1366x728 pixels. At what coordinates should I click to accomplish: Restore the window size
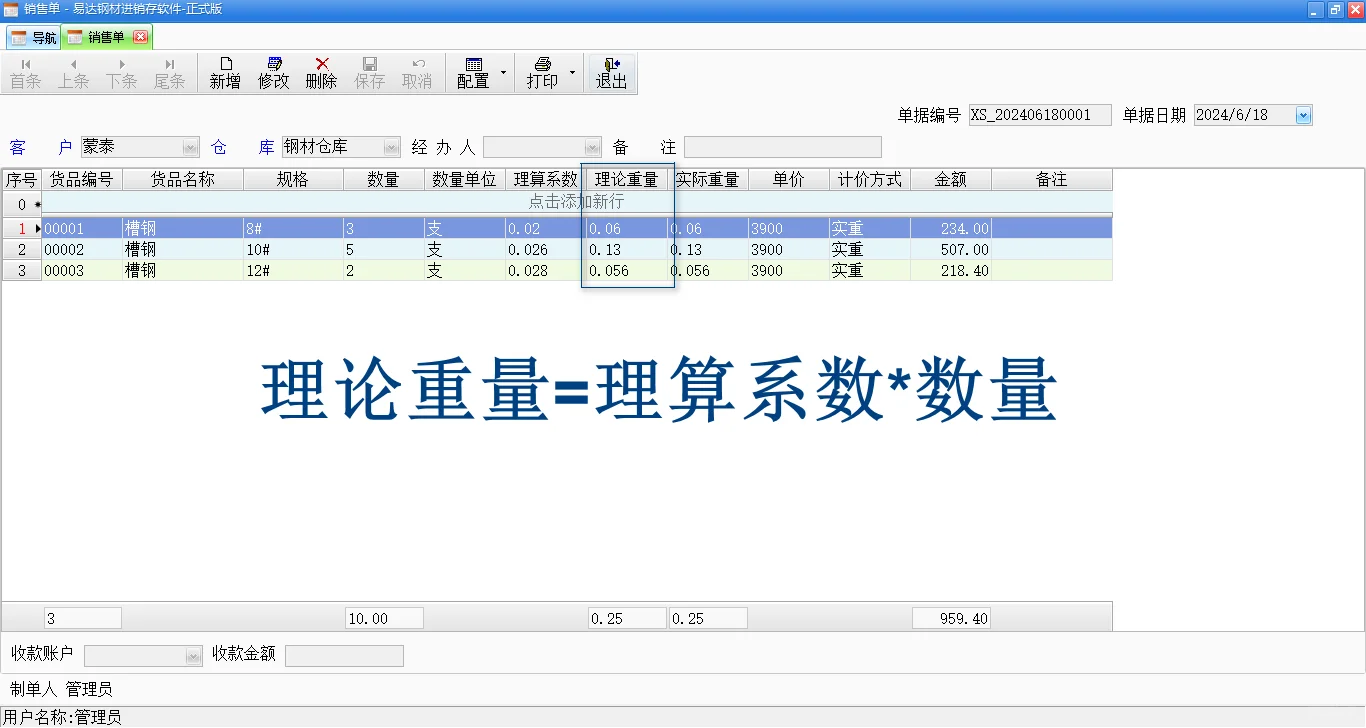[1335, 9]
